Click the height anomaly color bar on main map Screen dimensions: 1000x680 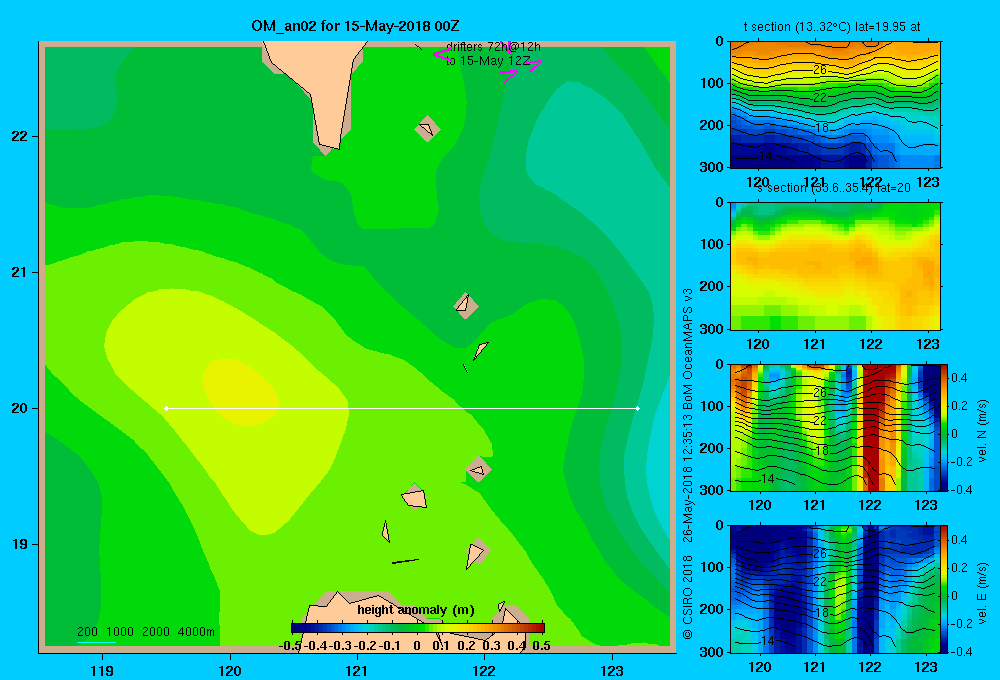[x=418, y=628]
